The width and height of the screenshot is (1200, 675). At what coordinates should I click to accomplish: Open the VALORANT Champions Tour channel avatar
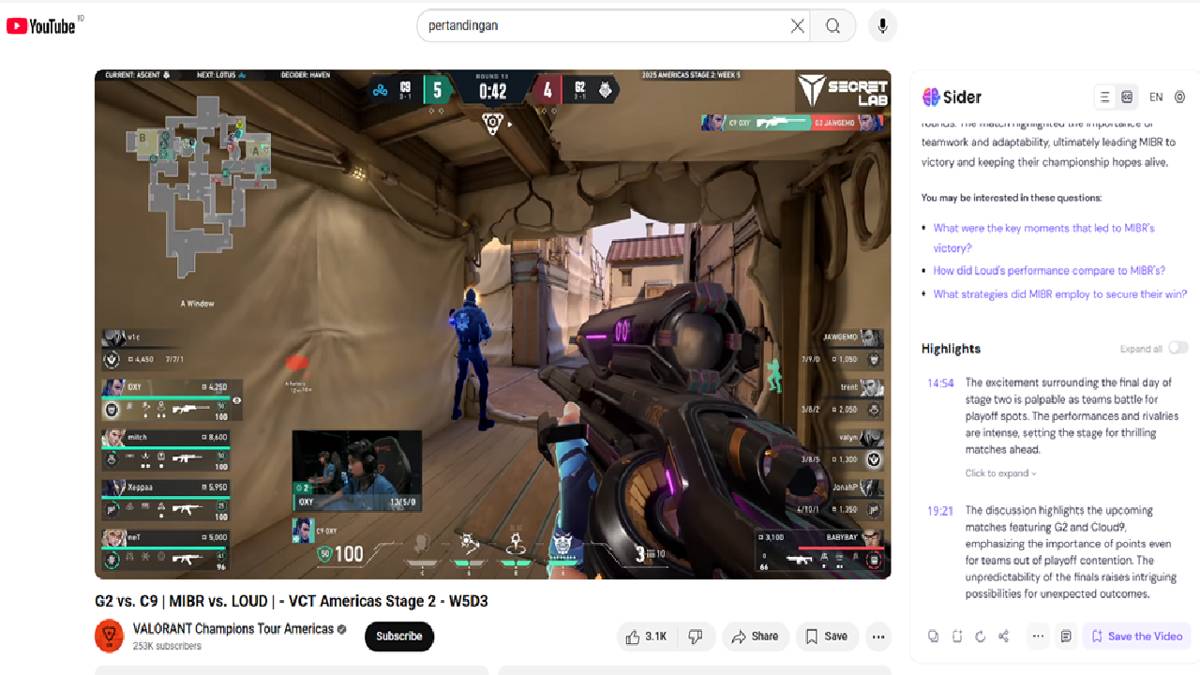tap(109, 636)
